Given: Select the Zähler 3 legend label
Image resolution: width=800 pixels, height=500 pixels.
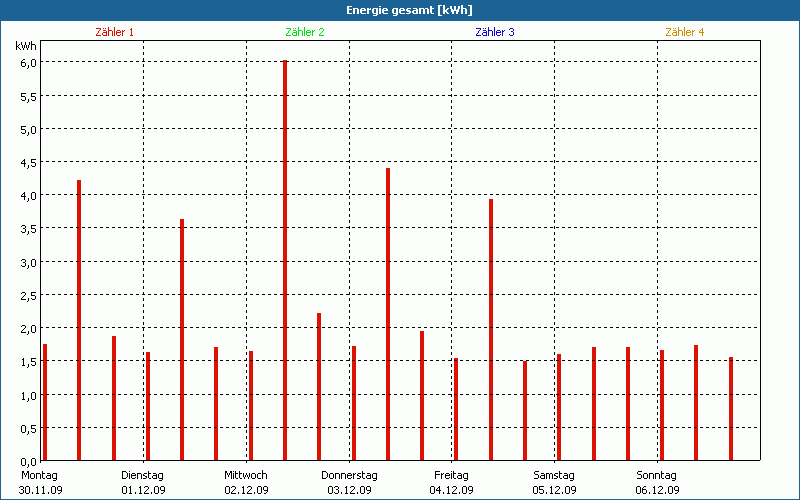Looking at the screenshot, I should click(495, 32).
